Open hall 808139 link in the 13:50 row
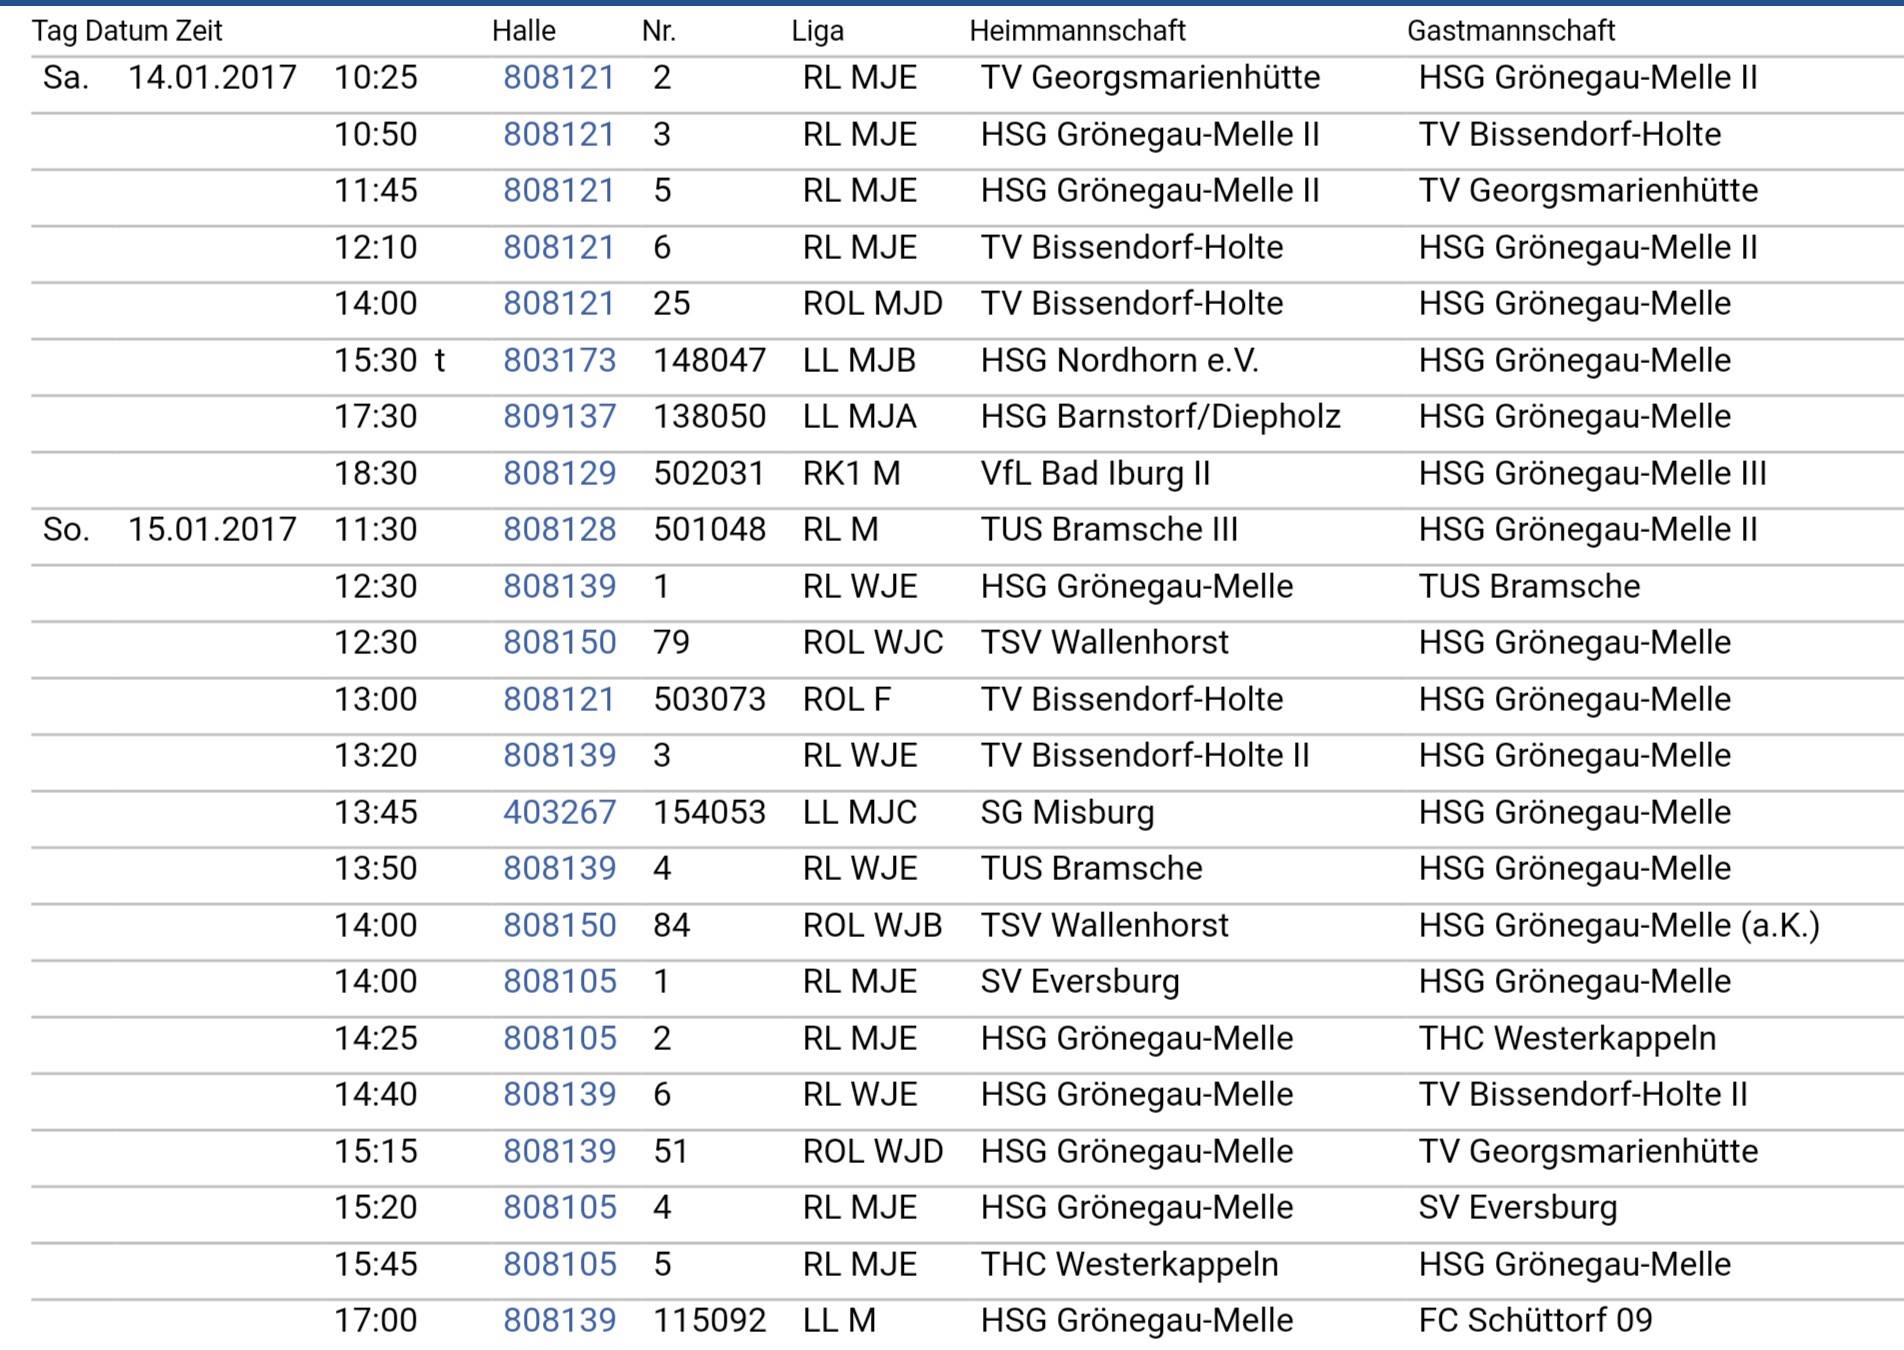Image resolution: width=1904 pixels, height=1350 pixels. (559, 869)
